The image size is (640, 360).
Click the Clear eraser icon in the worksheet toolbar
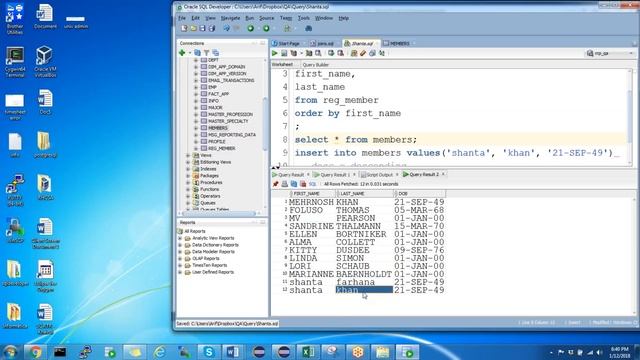point(363,53)
